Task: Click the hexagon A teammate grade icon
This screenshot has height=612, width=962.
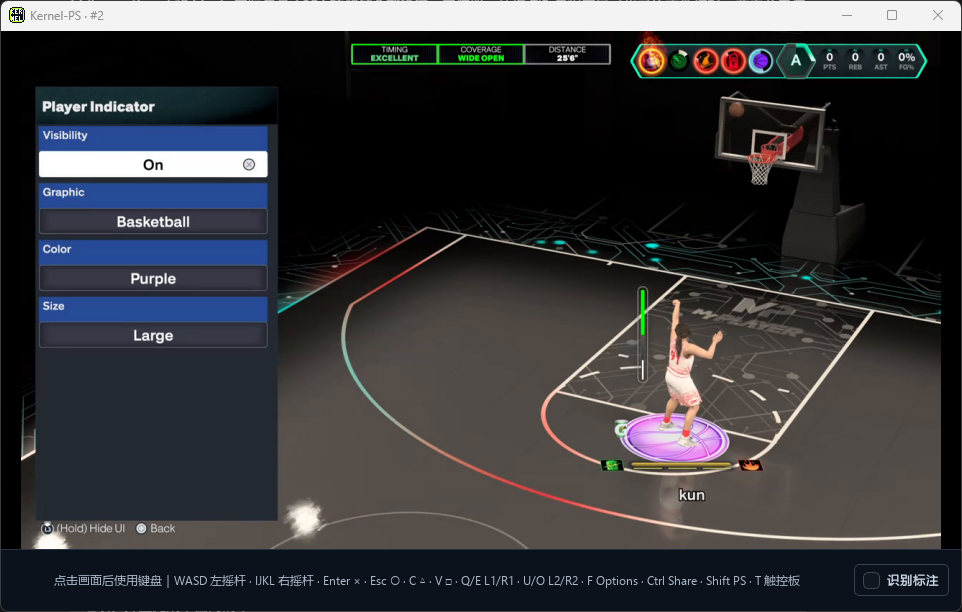Action: (x=795, y=61)
